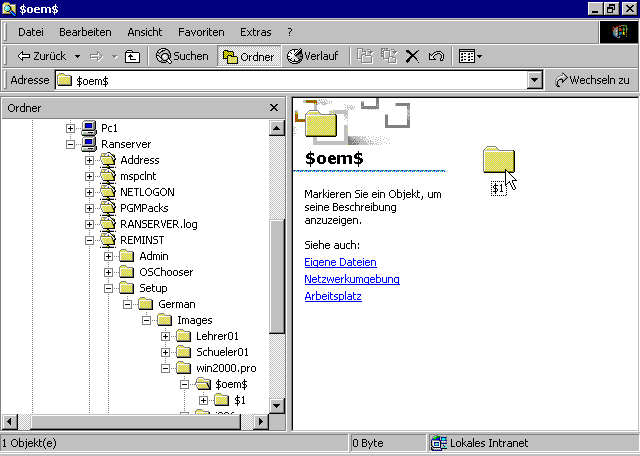Click inside the Adresse address field
640x456 pixels.
(291, 80)
